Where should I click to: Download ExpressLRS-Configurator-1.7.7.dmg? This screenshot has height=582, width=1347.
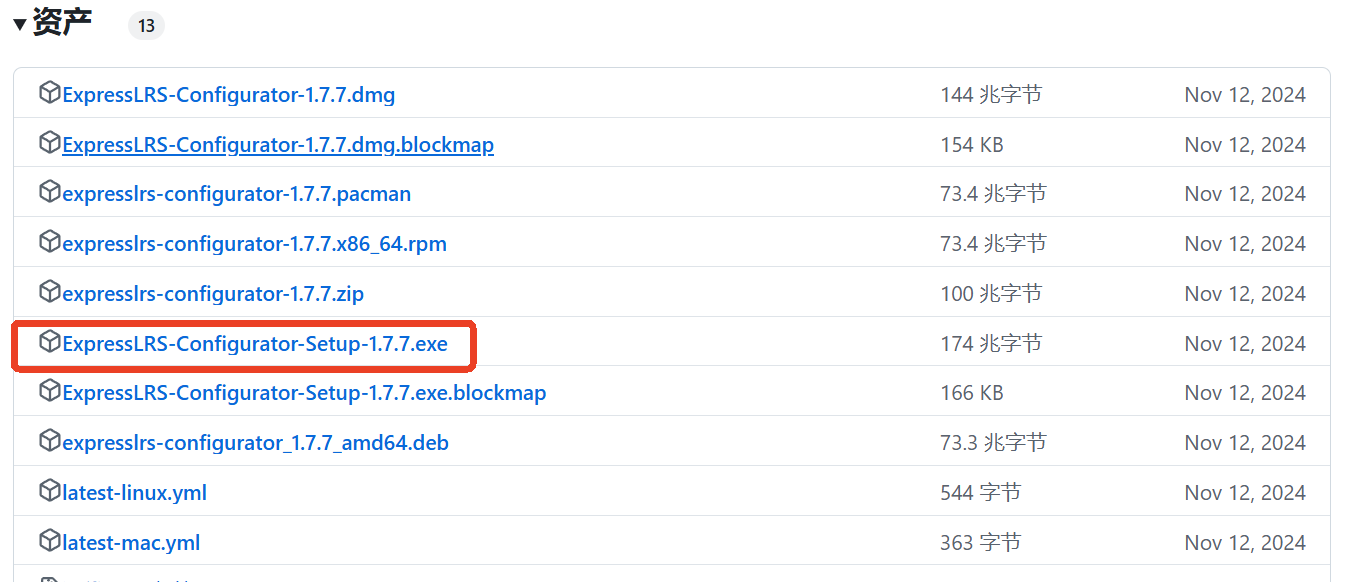(228, 95)
